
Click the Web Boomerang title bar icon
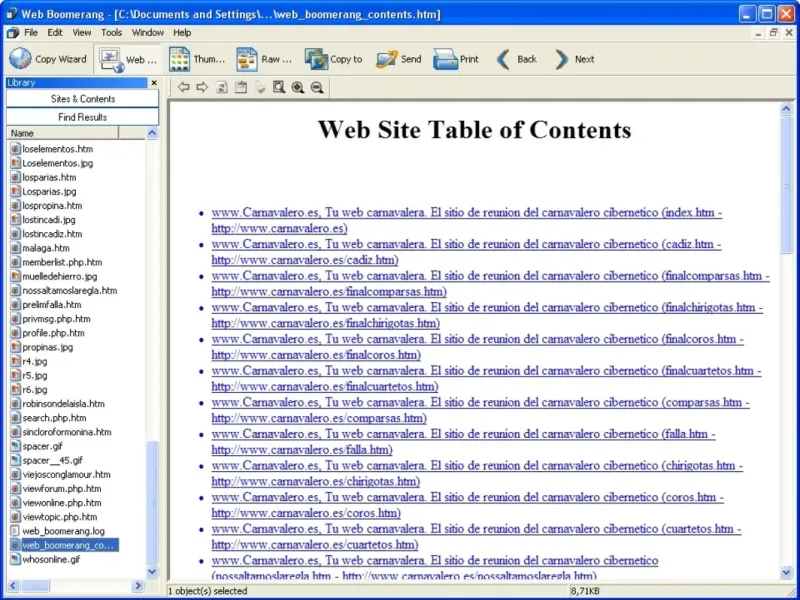point(11,14)
